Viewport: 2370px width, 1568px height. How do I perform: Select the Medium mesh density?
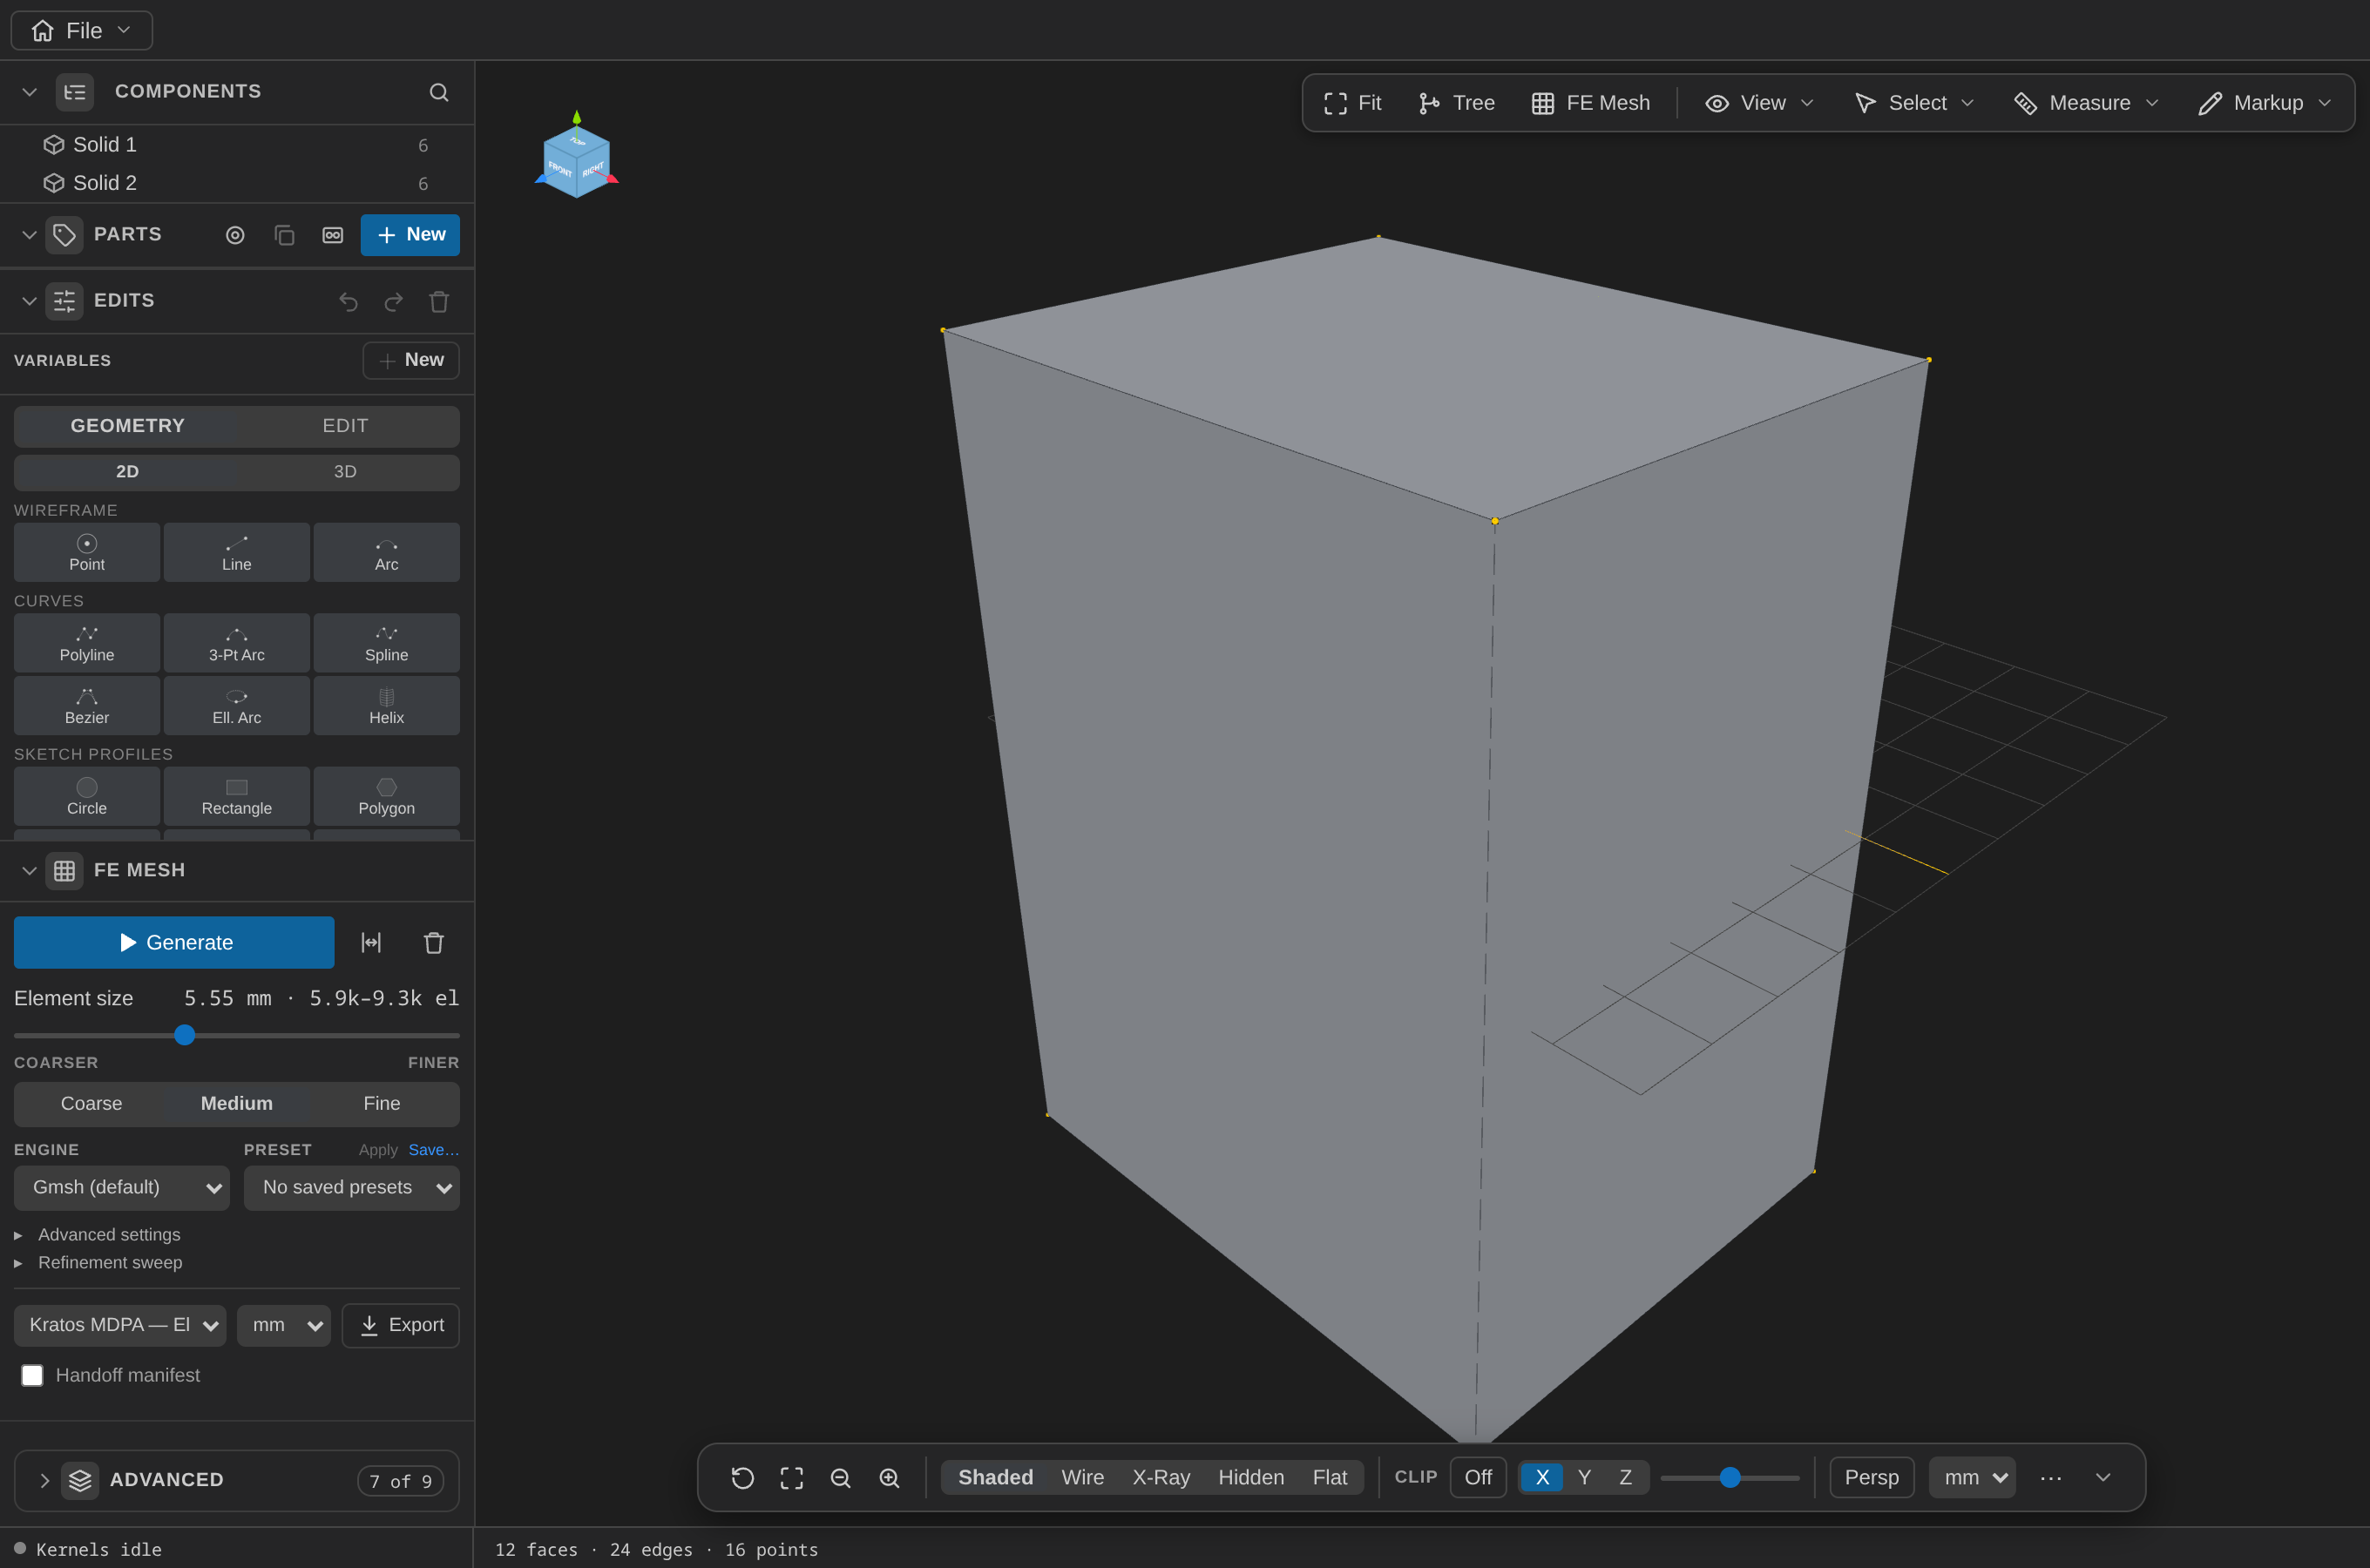pos(237,1104)
